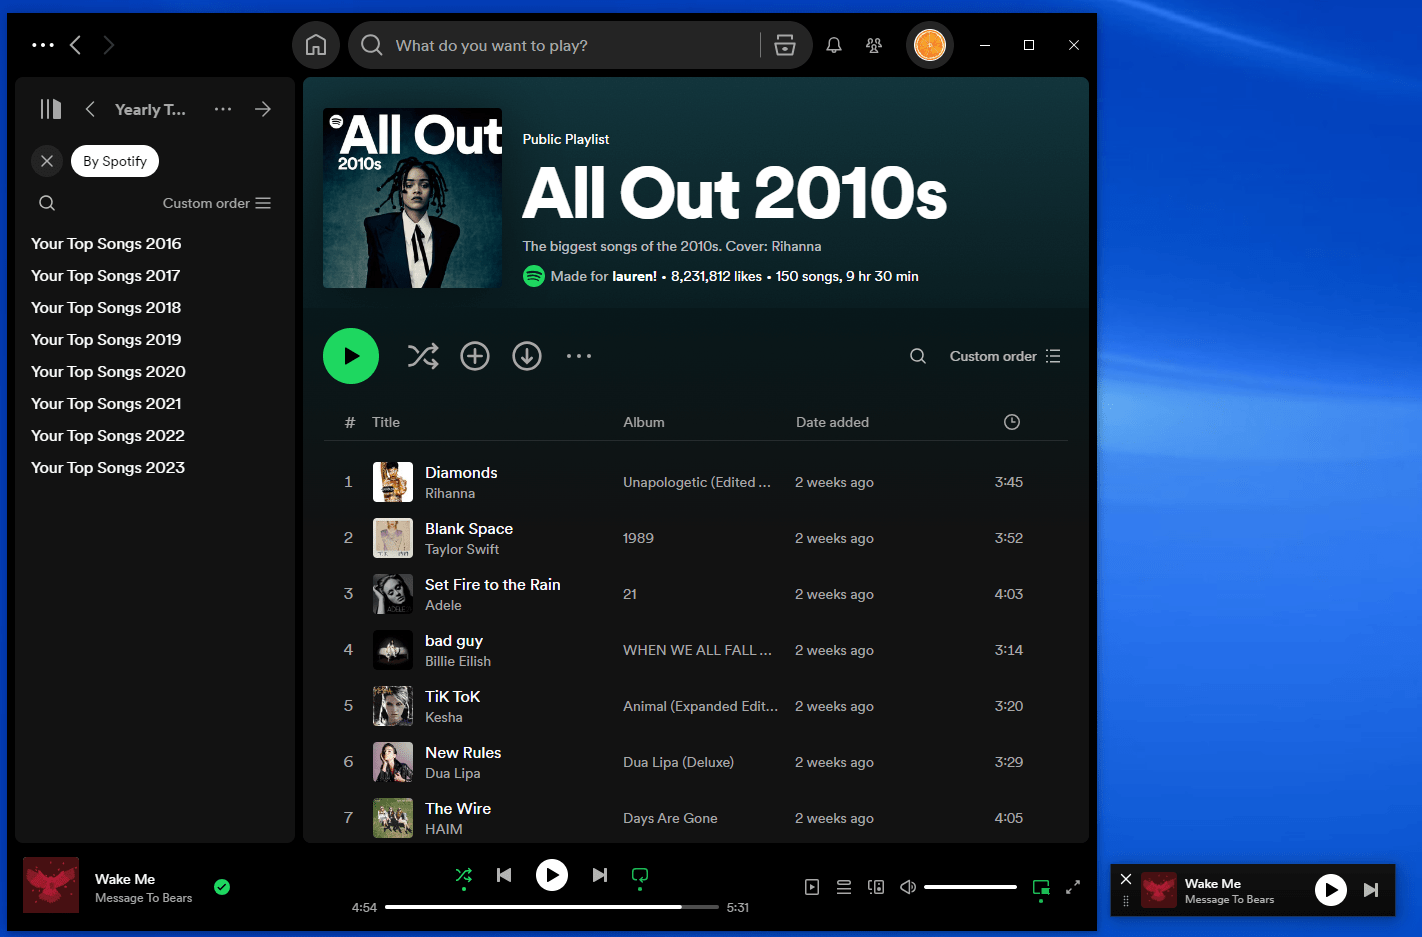Open the Home page

[x=315, y=45]
